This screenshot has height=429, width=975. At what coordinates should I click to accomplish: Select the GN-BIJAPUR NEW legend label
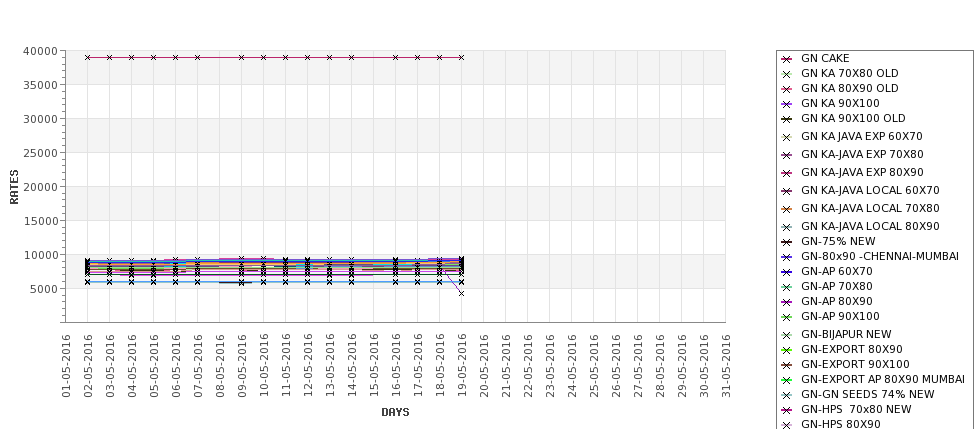click(x=846, y=334)
